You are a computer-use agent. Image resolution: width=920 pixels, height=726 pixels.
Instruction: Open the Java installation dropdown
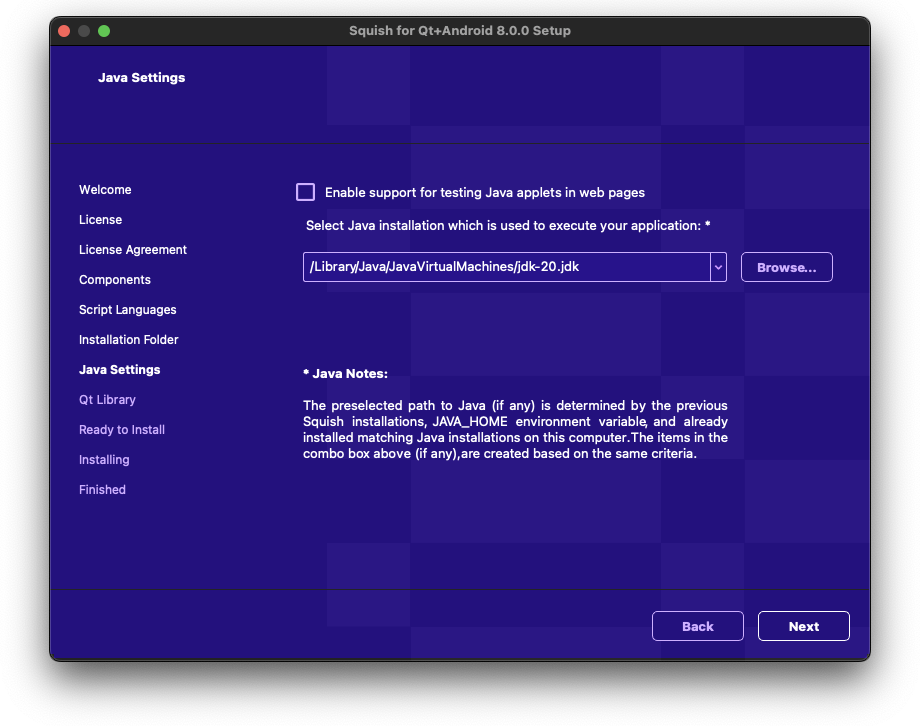(x=717, y=267)
